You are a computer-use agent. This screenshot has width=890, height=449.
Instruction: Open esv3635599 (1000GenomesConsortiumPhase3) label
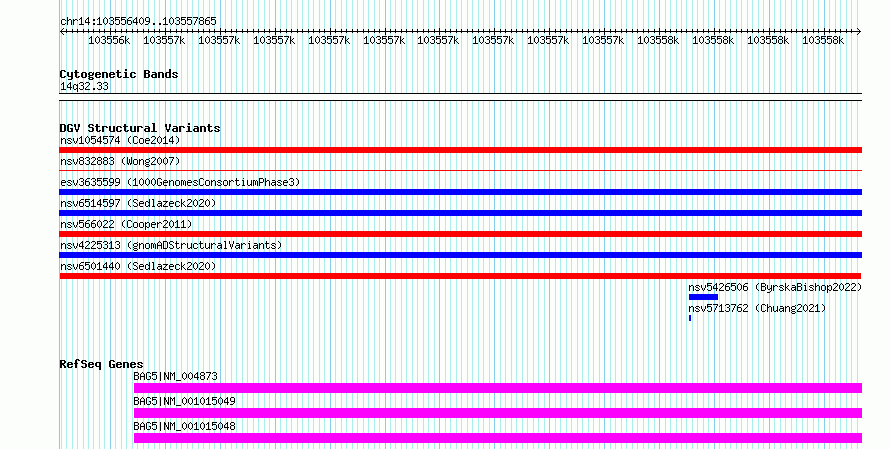[x=180, y=182]
